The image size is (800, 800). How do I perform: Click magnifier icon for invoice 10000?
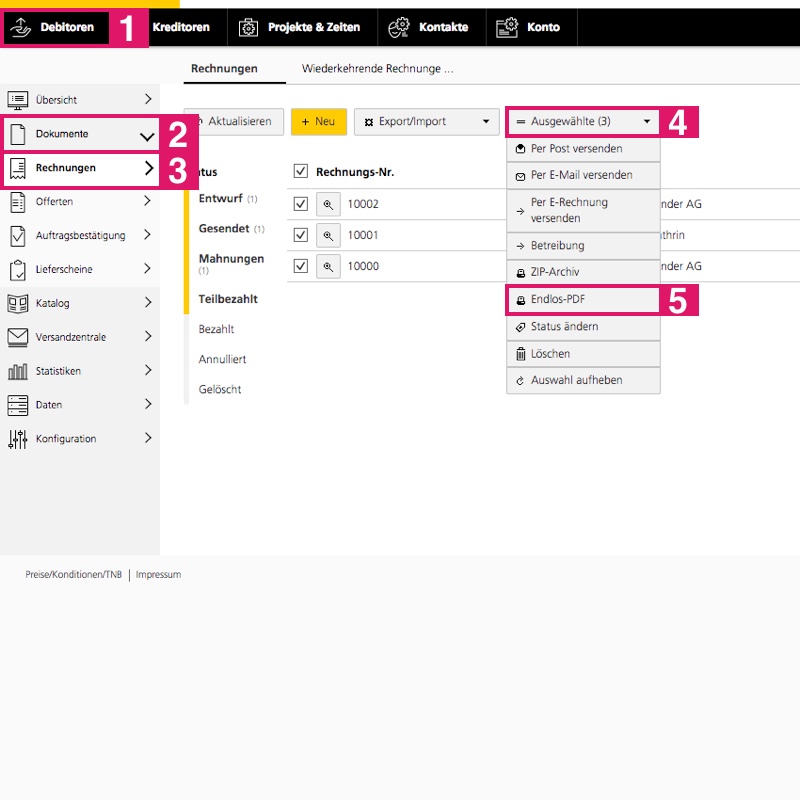tap(328, 266)
